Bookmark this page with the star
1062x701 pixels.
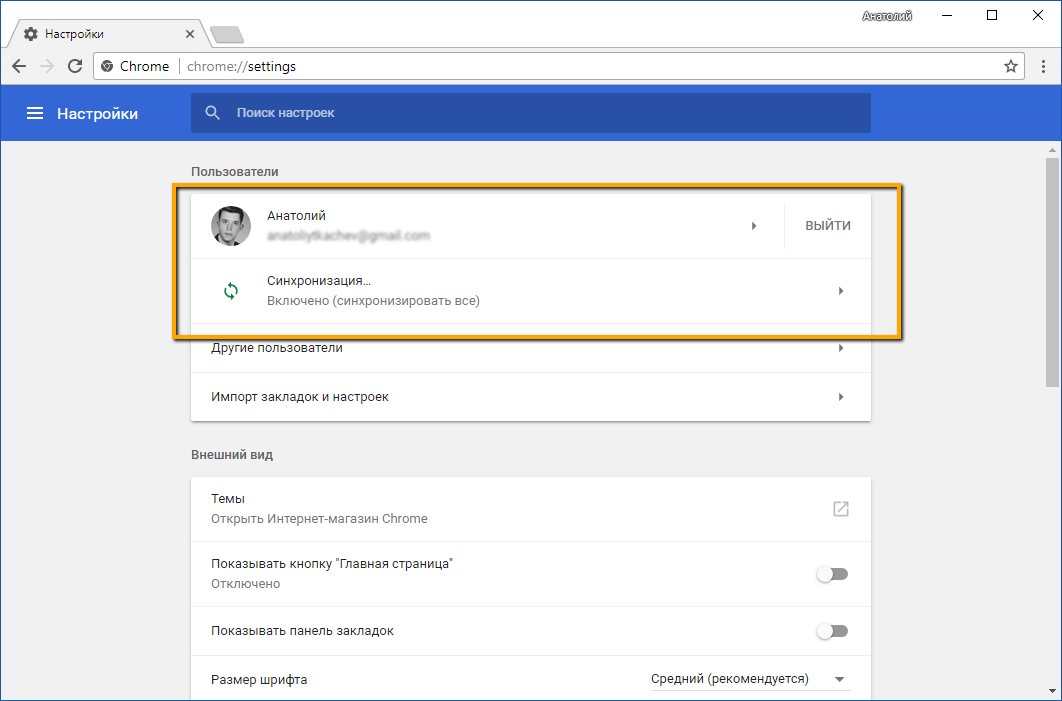[x=1011, y=66]
